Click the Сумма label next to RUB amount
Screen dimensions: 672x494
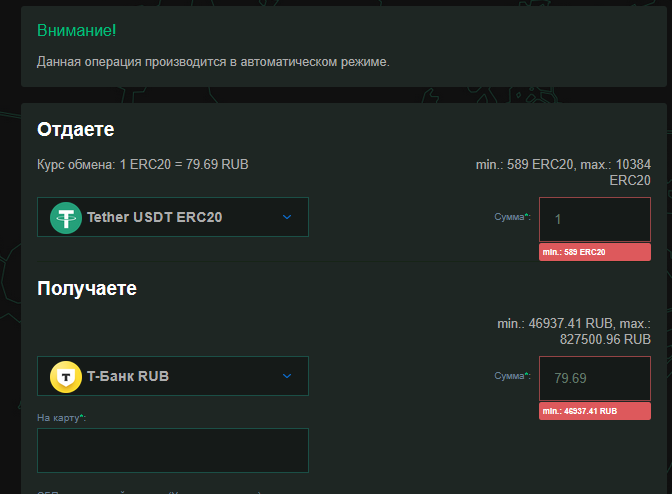[x=512, y=376]
